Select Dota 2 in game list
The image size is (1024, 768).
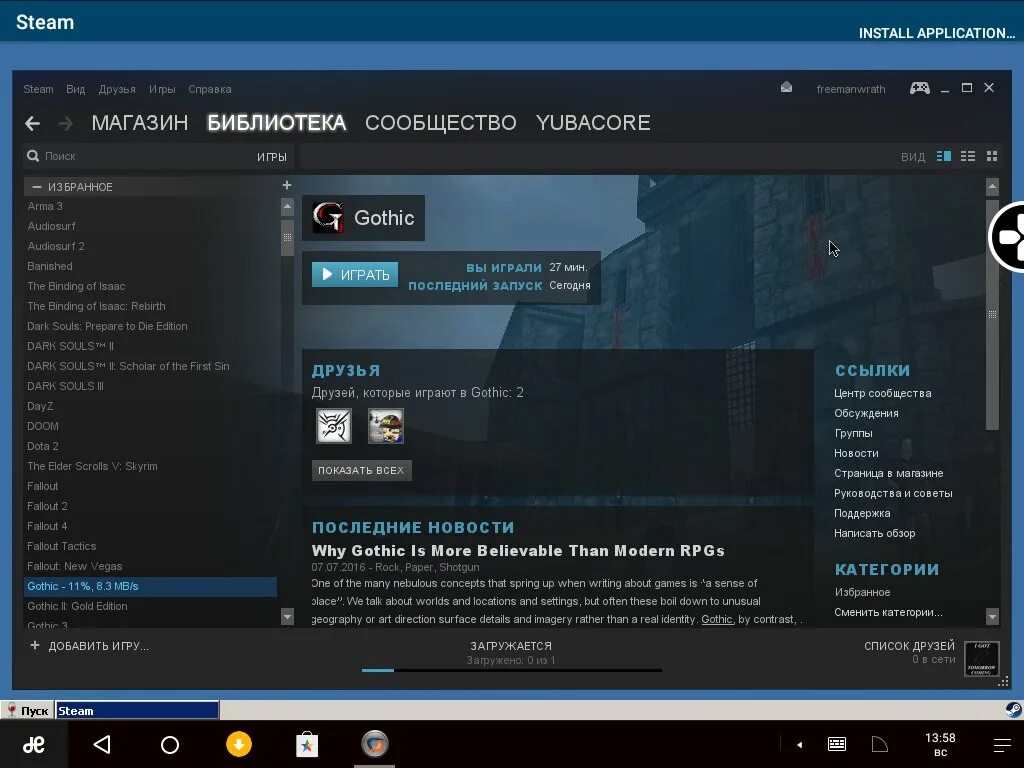point(42,446)
